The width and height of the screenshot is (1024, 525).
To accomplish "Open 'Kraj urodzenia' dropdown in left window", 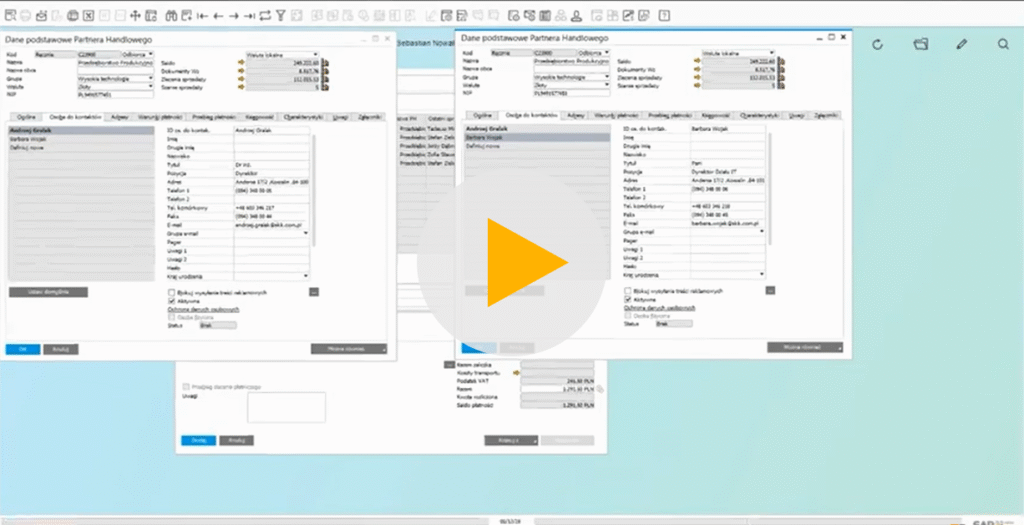I will click(x=304, y=275).
